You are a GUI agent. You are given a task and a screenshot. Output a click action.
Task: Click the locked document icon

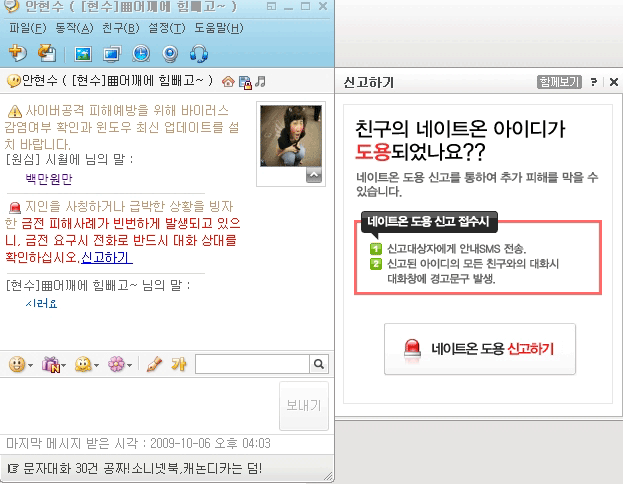point(246,82)
